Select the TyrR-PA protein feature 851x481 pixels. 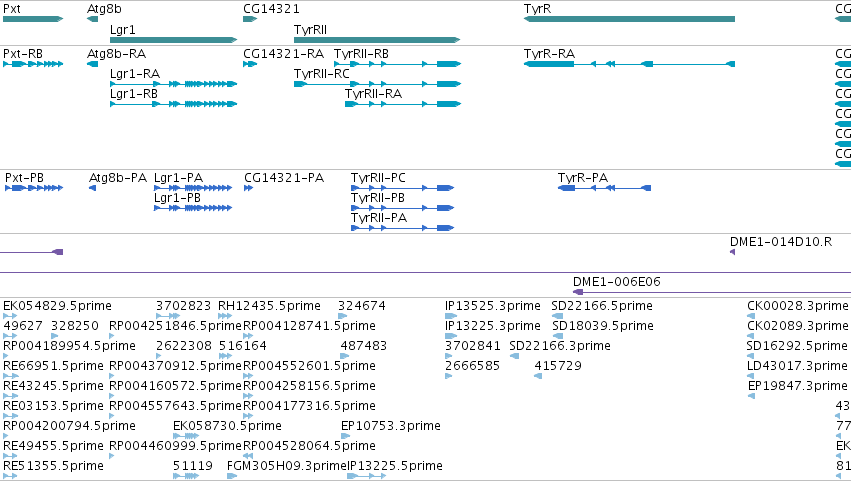pos(605,188)
